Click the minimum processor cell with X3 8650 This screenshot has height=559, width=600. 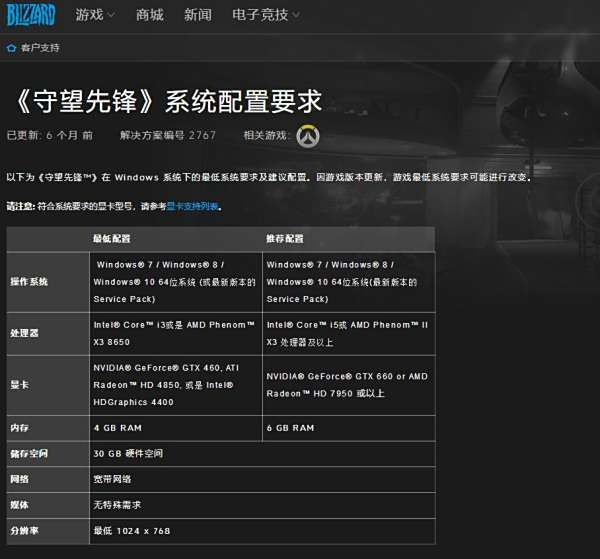(x=176, y=334)
